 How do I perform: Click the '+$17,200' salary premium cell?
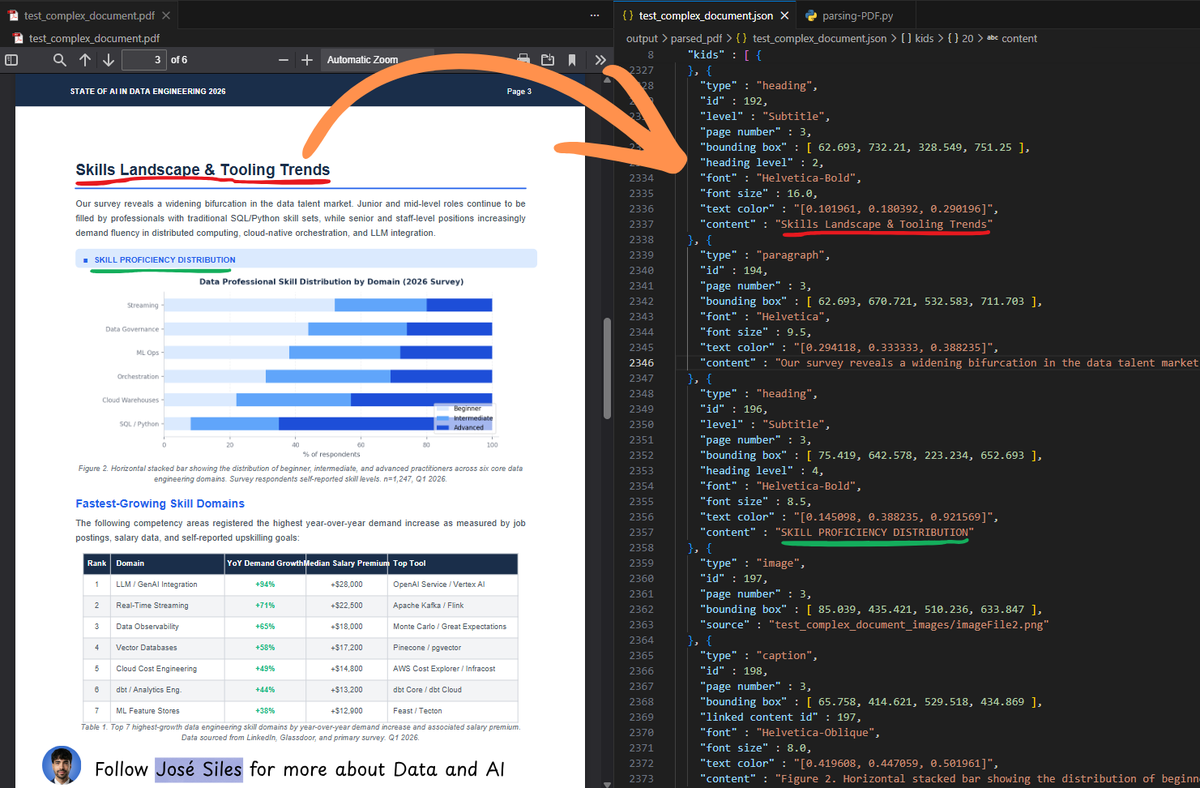pos(346,648)
